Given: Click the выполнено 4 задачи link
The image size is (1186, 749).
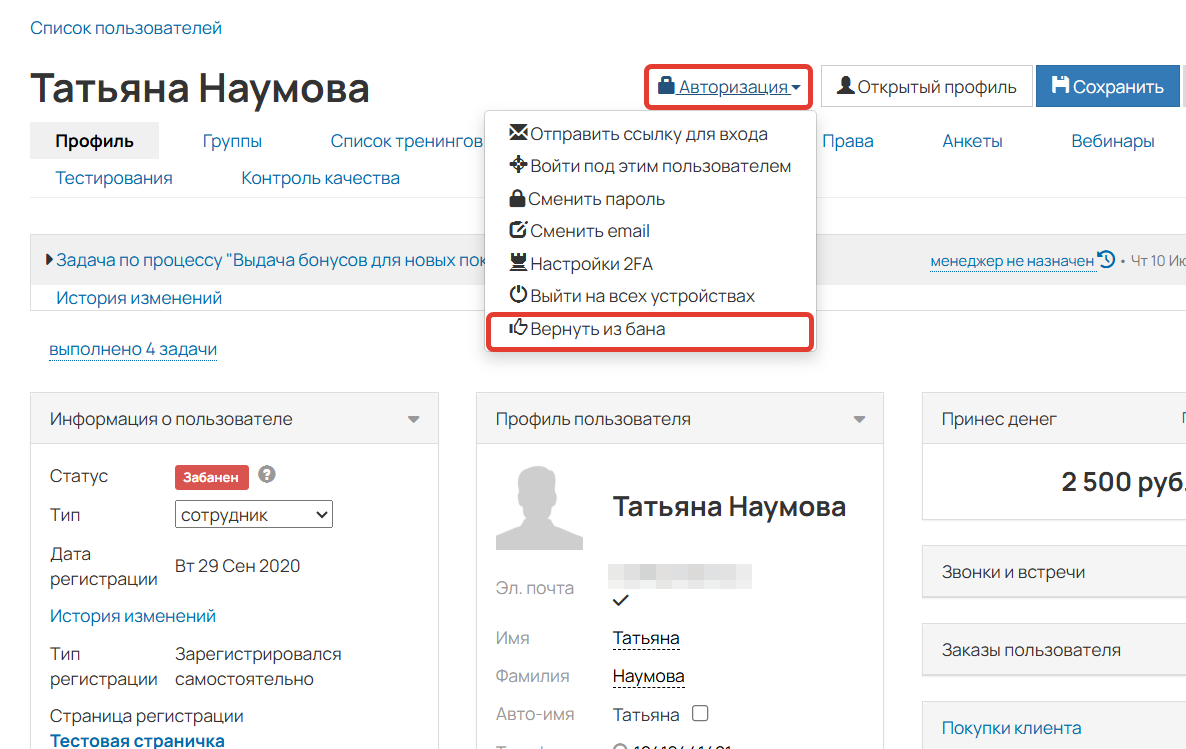Looking at the screenshot, I should point(132,349).
